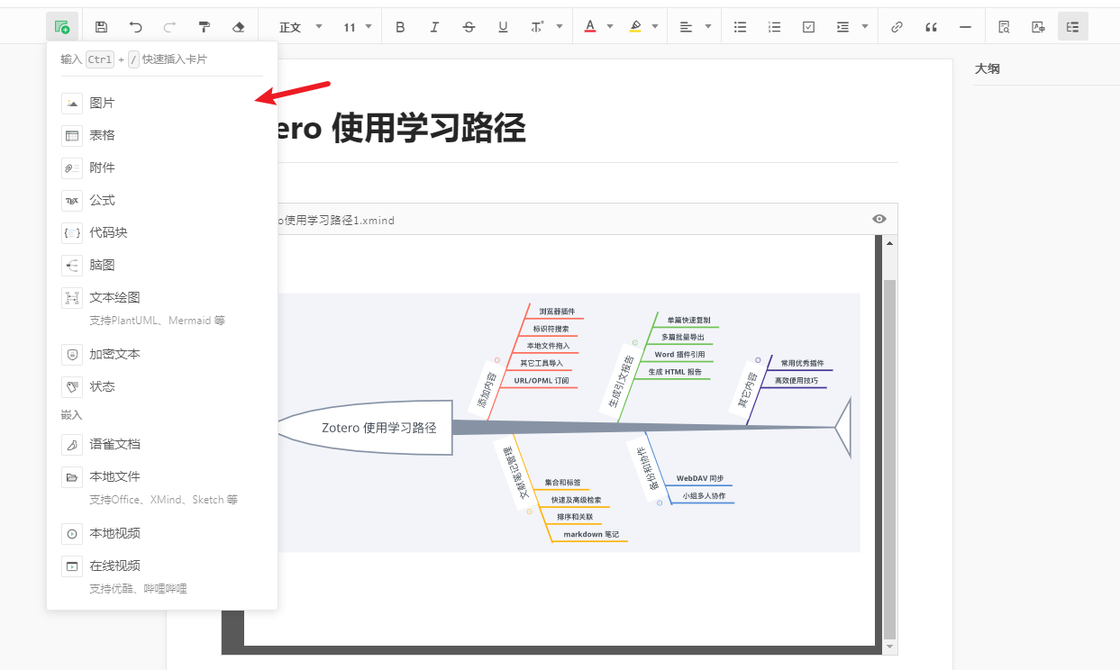This screenshot has height=670, width=1120.
Task: Insert a bulleted list
Action: coord(740,27)
